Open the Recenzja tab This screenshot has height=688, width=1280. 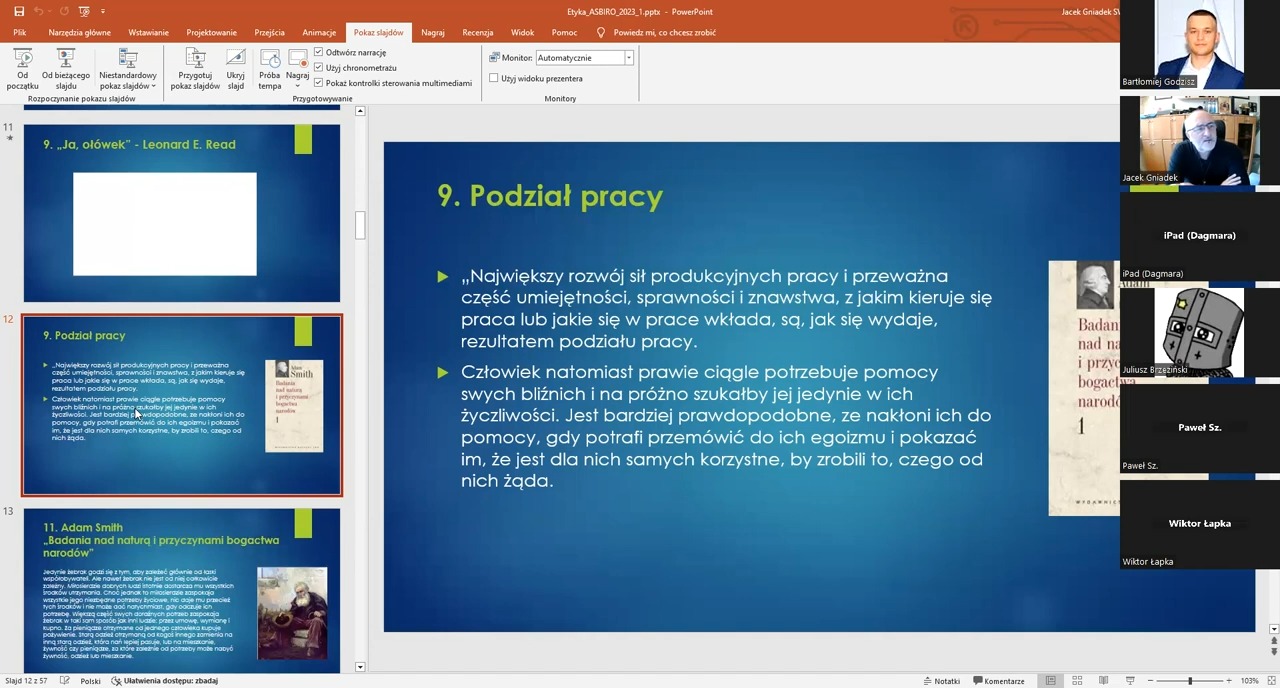(x=477, y=32)
